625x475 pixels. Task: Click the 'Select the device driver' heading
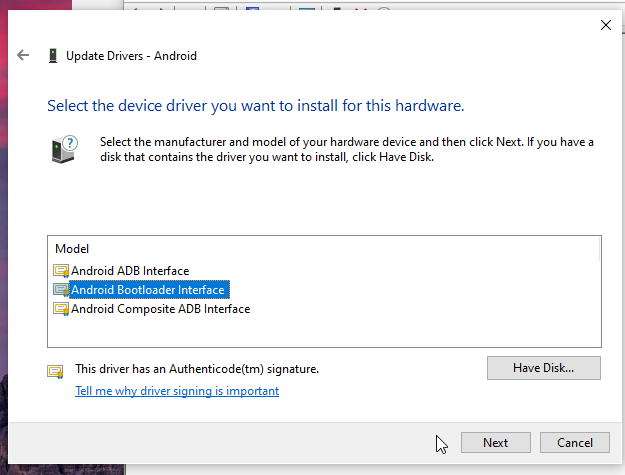256,106
